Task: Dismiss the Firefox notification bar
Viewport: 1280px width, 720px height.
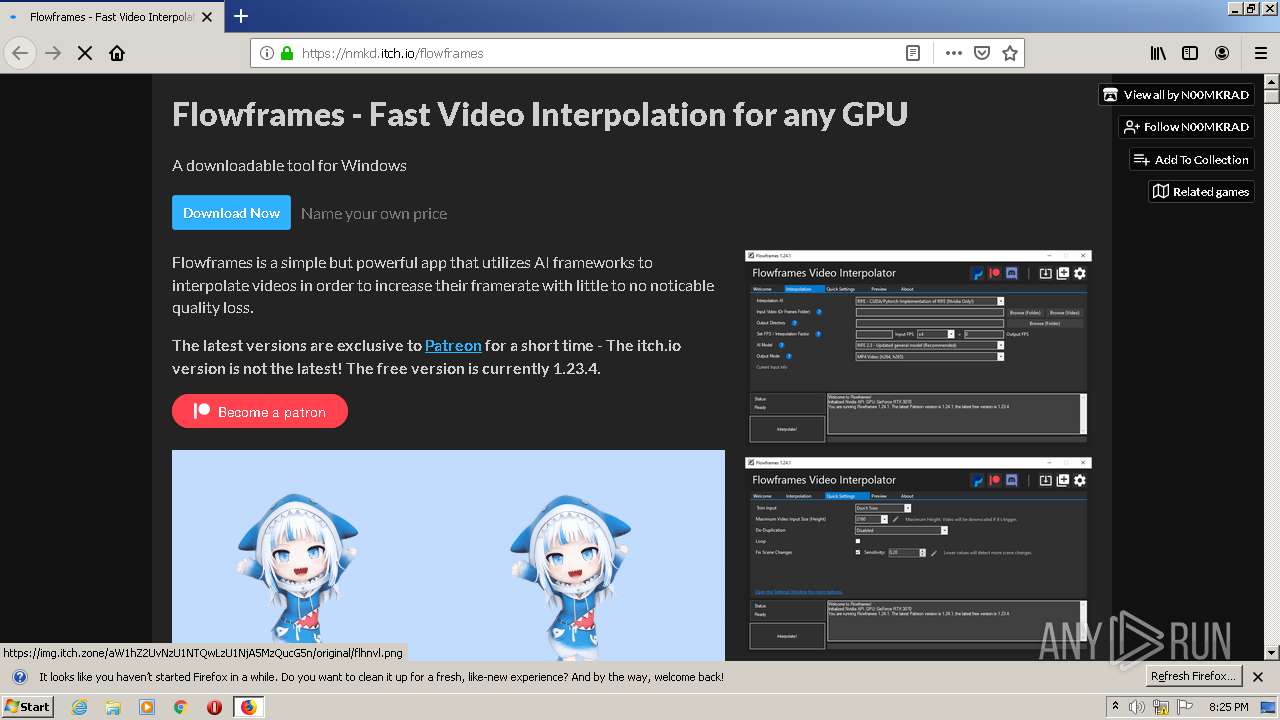Action: [1258, 677]
